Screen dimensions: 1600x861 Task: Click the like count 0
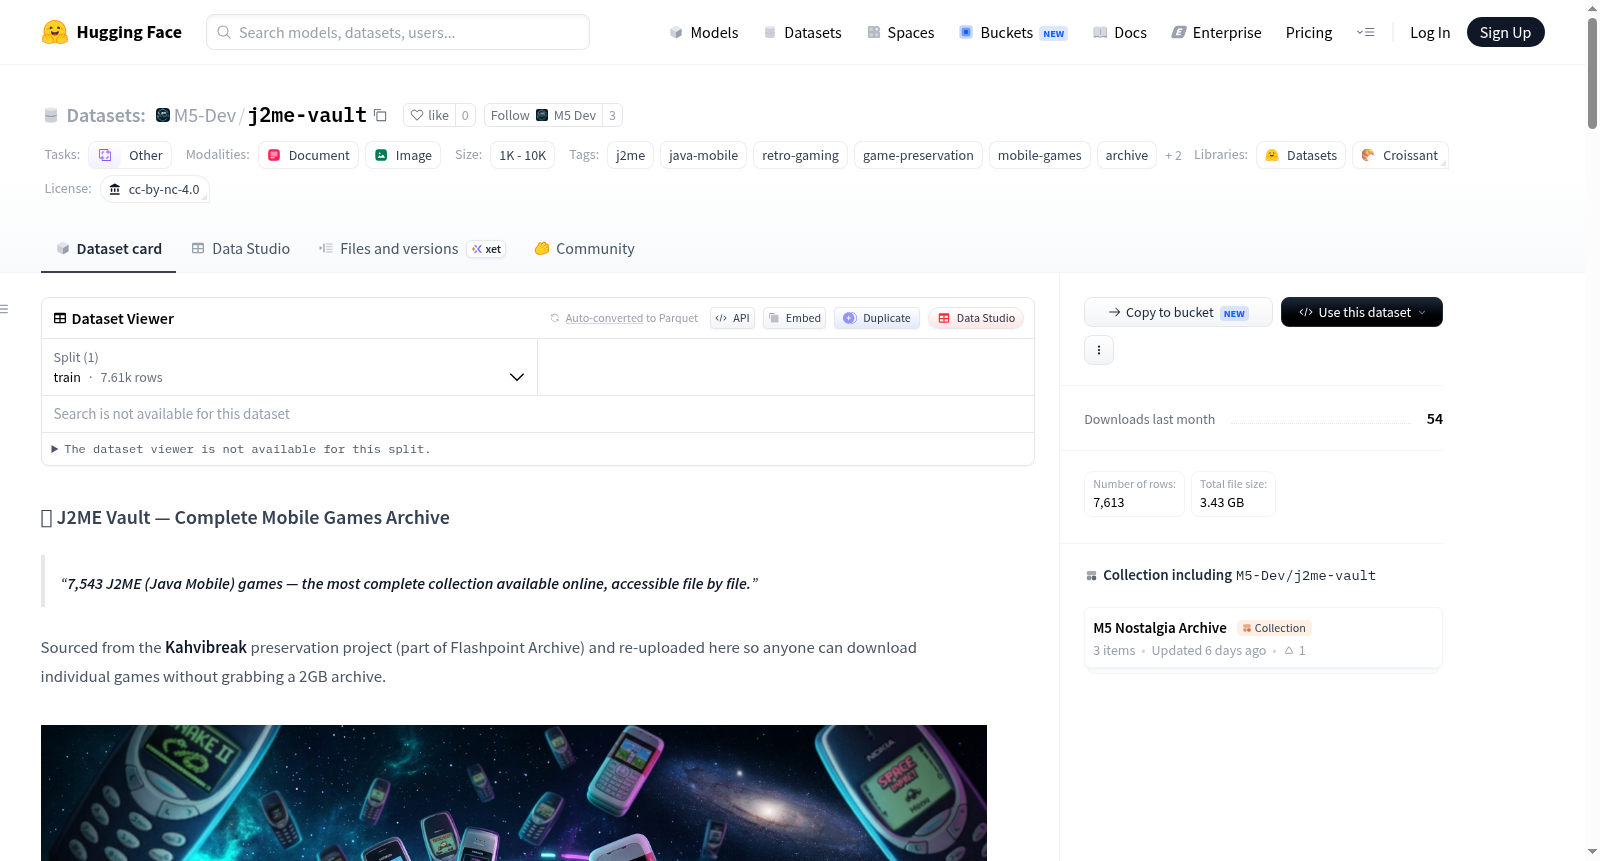pos(465,115)
